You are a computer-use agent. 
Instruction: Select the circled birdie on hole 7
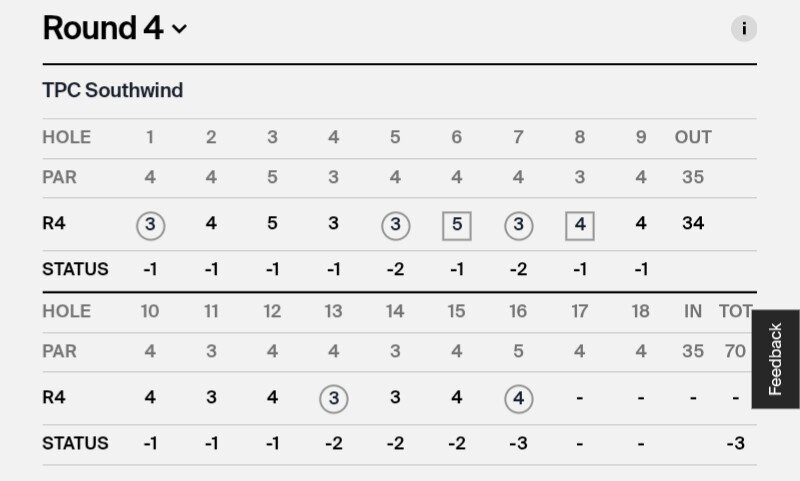[518, 225]
